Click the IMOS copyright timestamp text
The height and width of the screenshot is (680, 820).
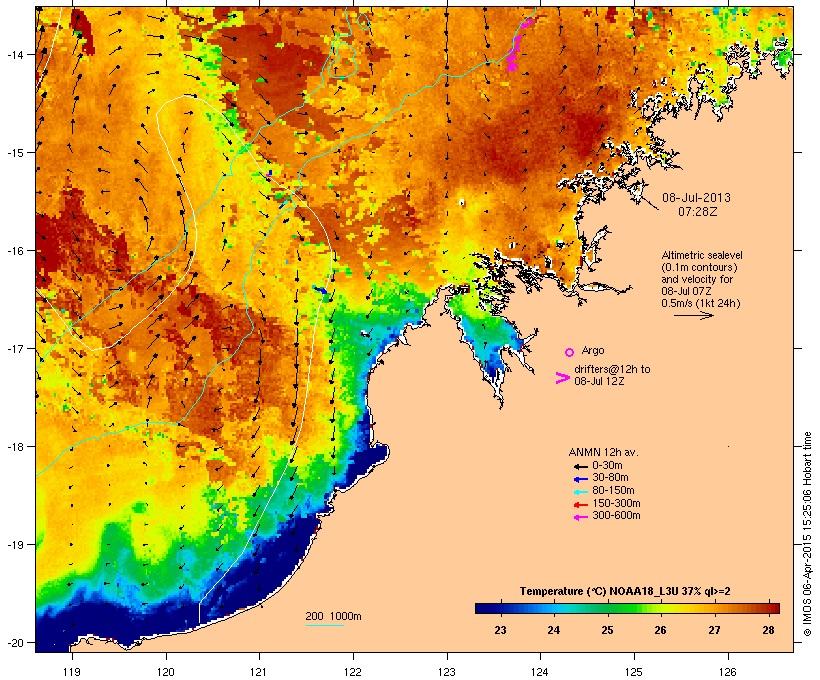(x=807, y=534)
